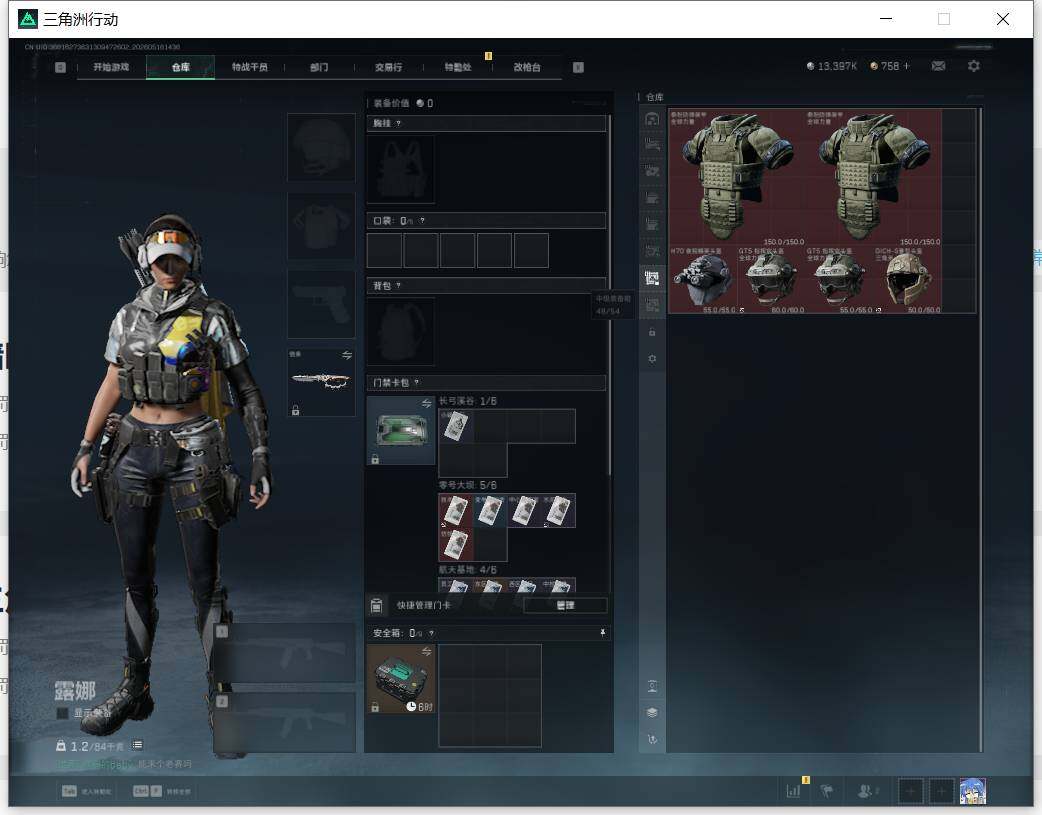The width and height of the screenshot is (1042, 815).
Task: Select the third warehouse sidebar category icon
Action: point(652,172)
